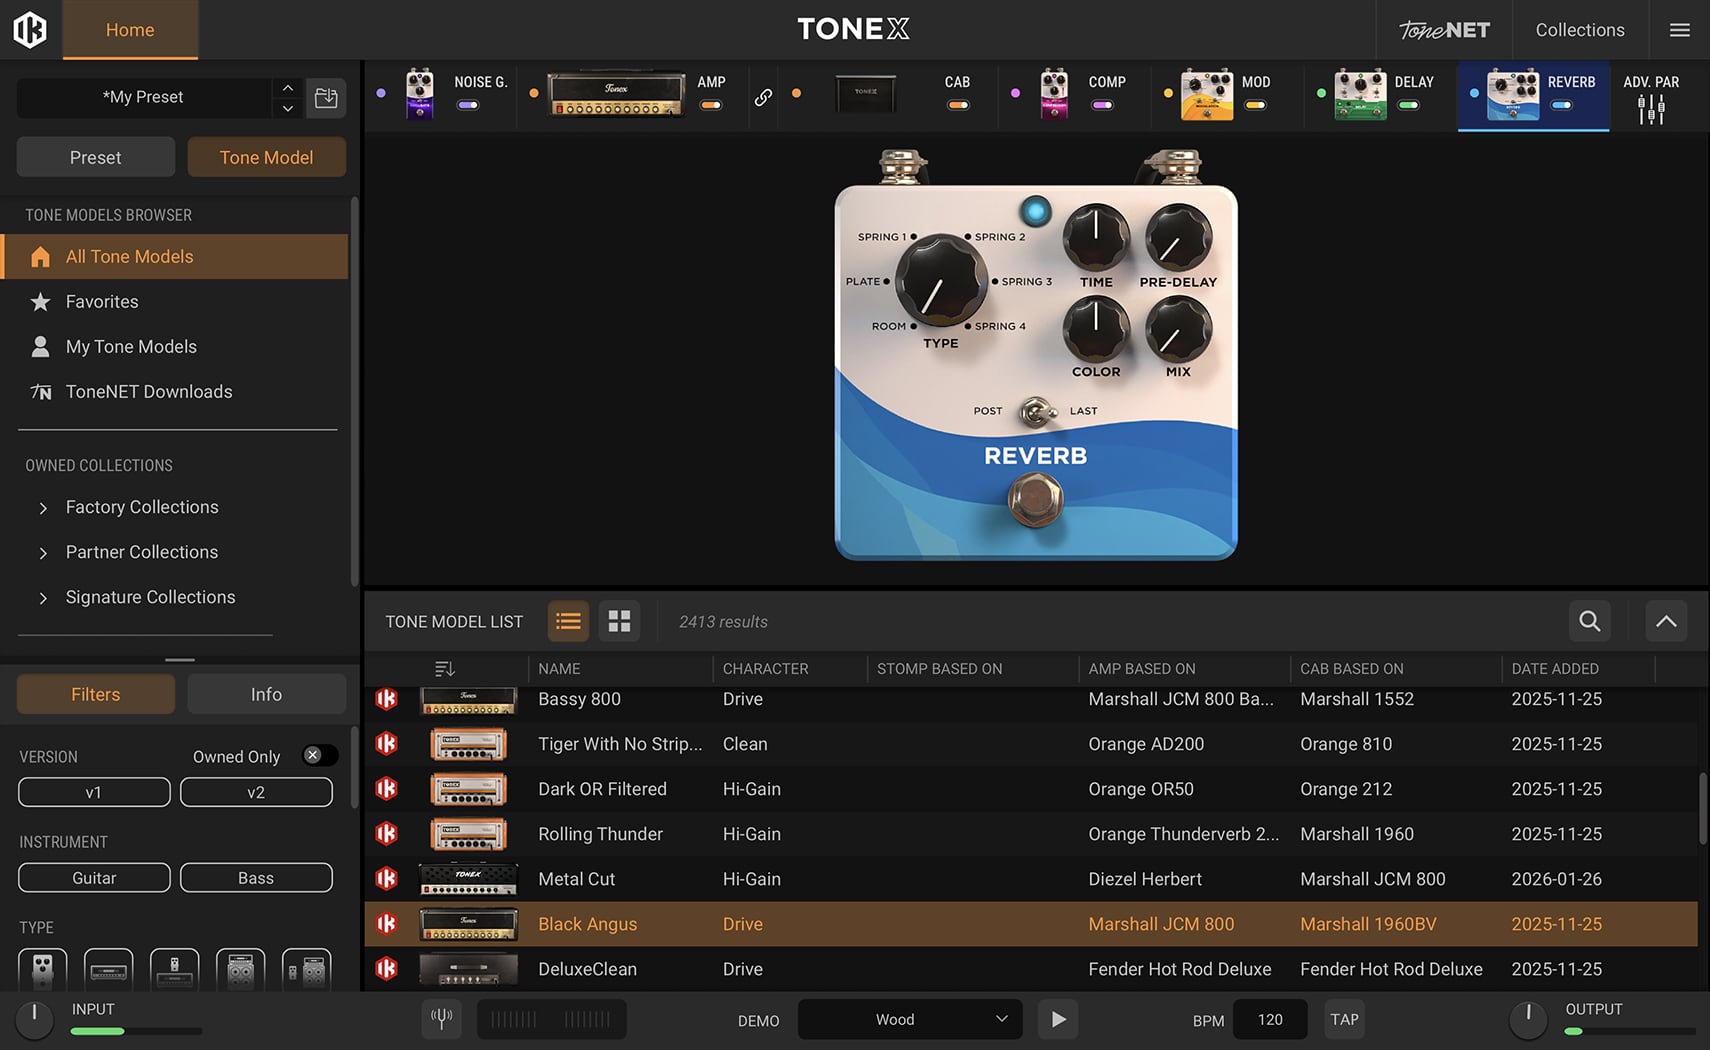
Task: Toggle the Delay effect power switch
Action: 1408,105
